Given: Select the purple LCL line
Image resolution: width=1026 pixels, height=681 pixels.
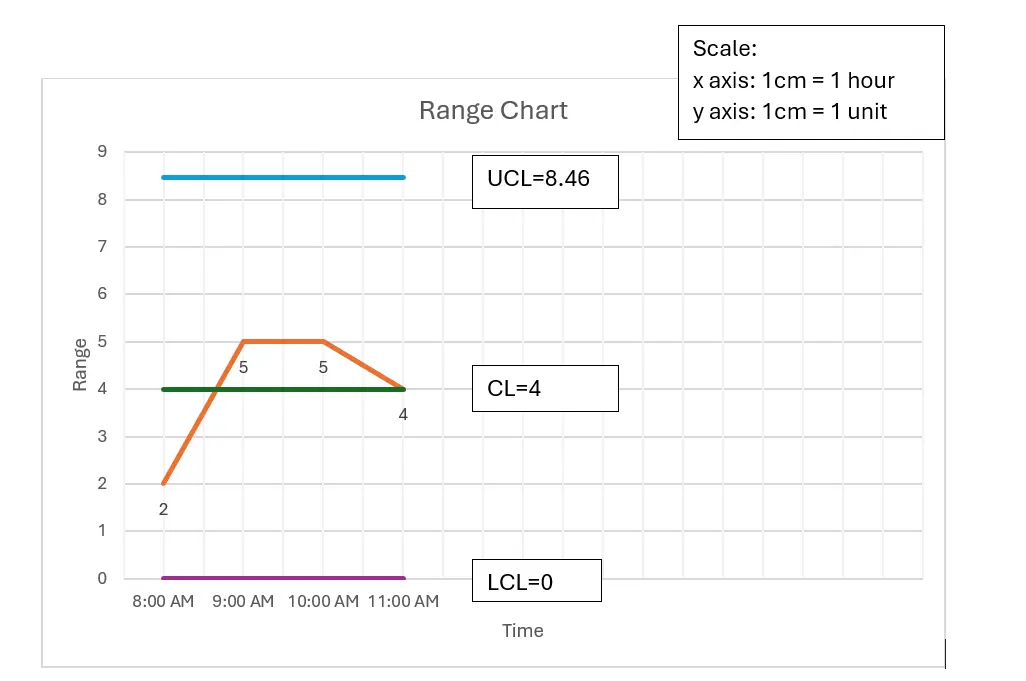Looking at the screenshot, I should coord(284,578).
